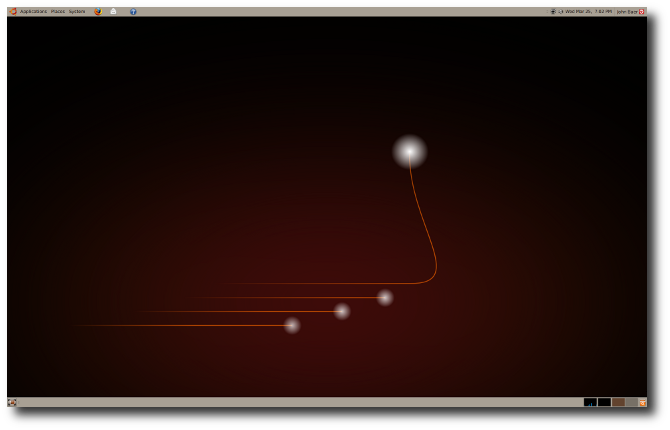670x430 pixels.
Task: Open the System menu
Action: (77, 12)
